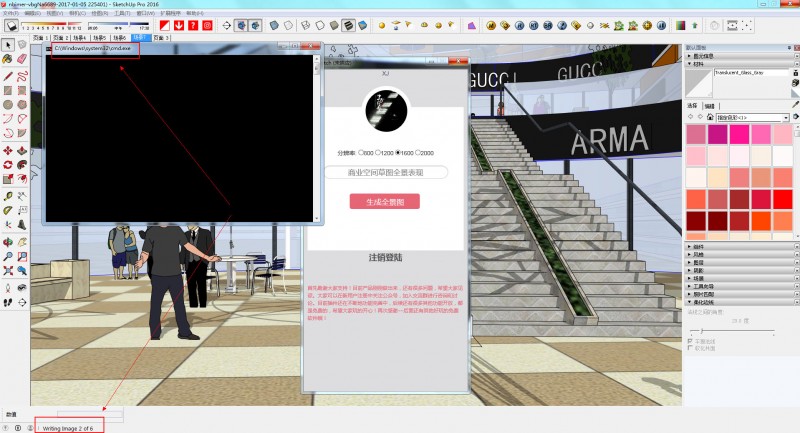Screen dimensions: 800x433
Task: Select the Freehand drawing tool
Action: pos(22,77)
